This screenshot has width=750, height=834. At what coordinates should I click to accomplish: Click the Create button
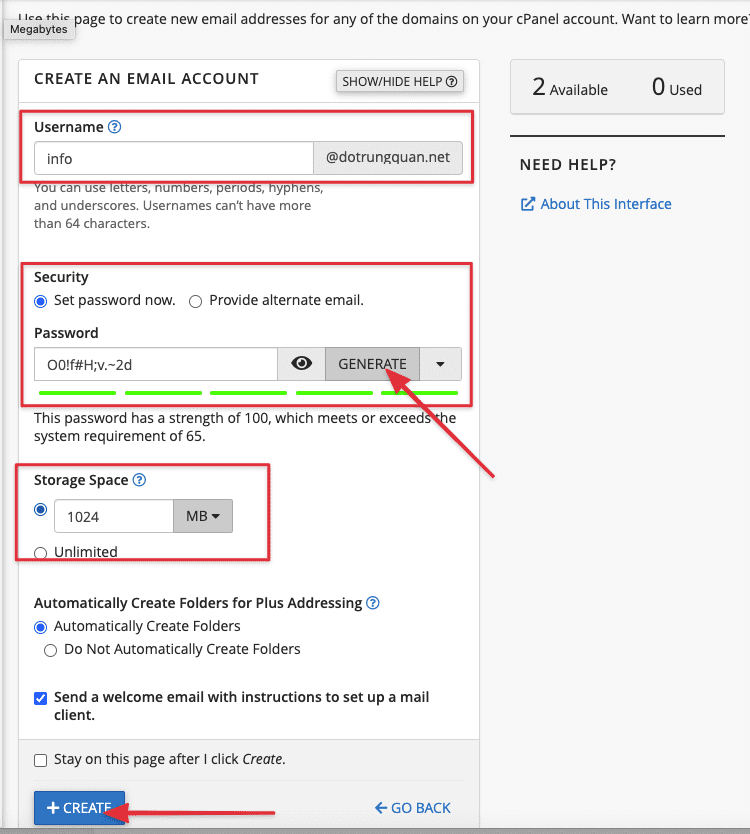tap(79, 808)
